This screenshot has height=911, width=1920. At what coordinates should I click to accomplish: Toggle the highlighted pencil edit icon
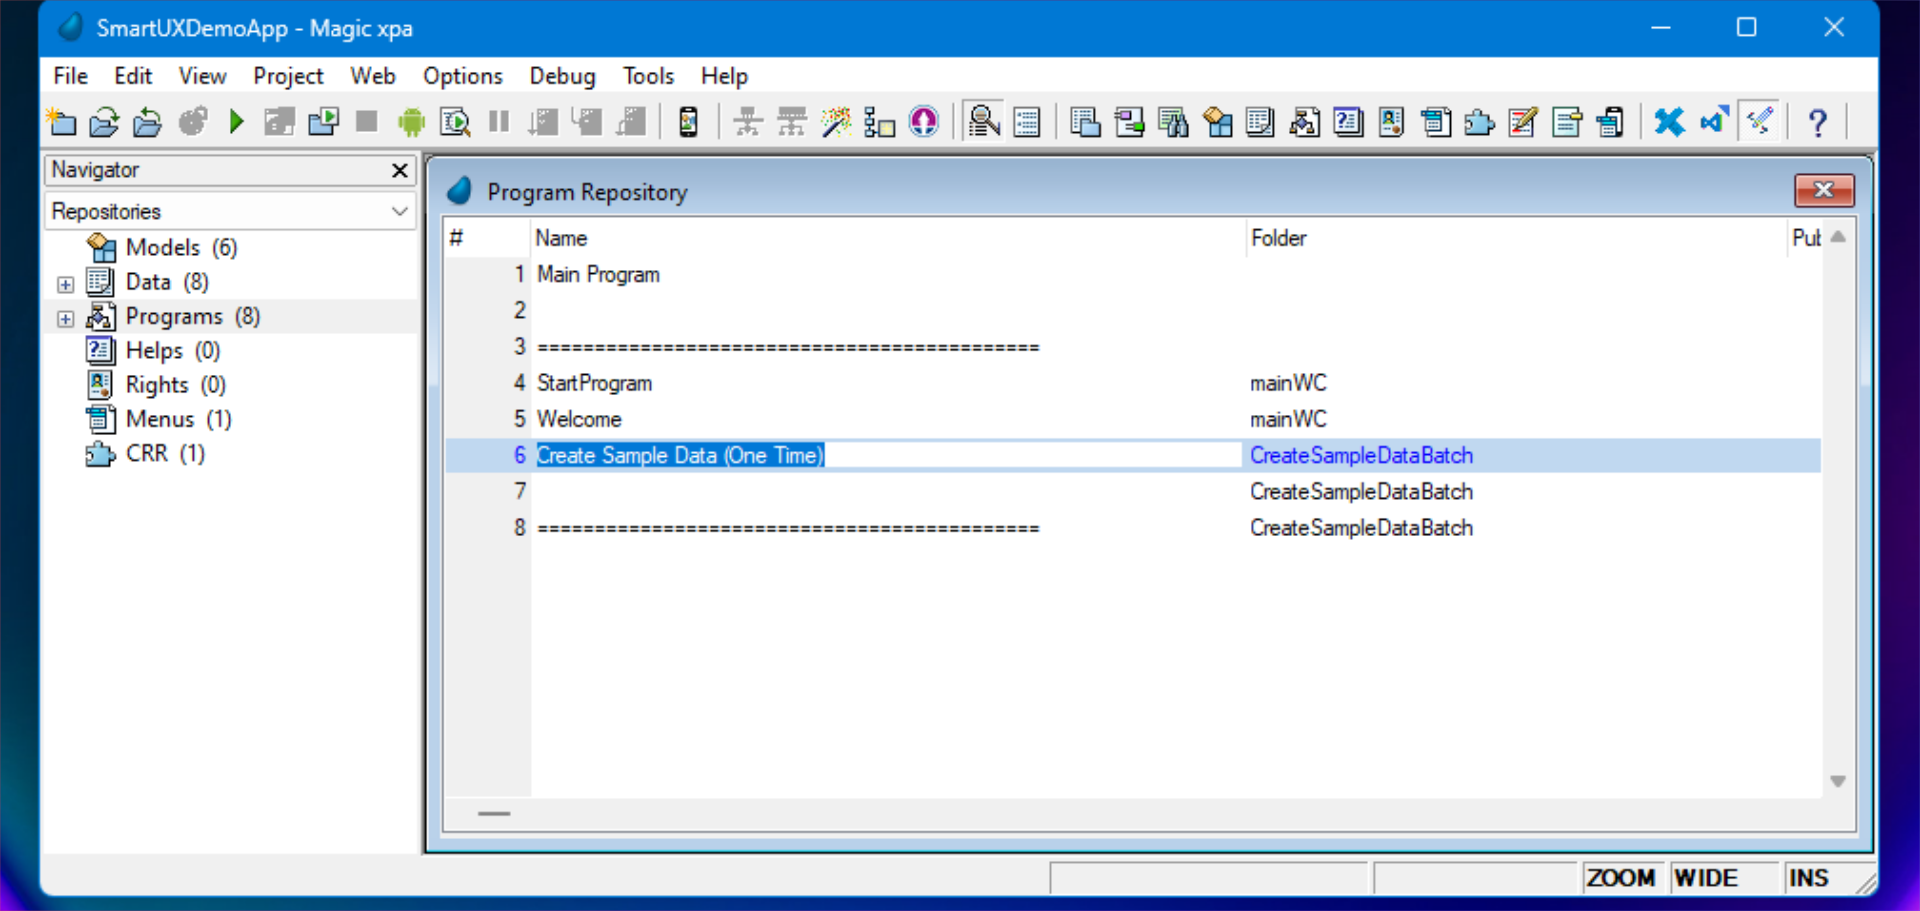tap(1760, 121)
